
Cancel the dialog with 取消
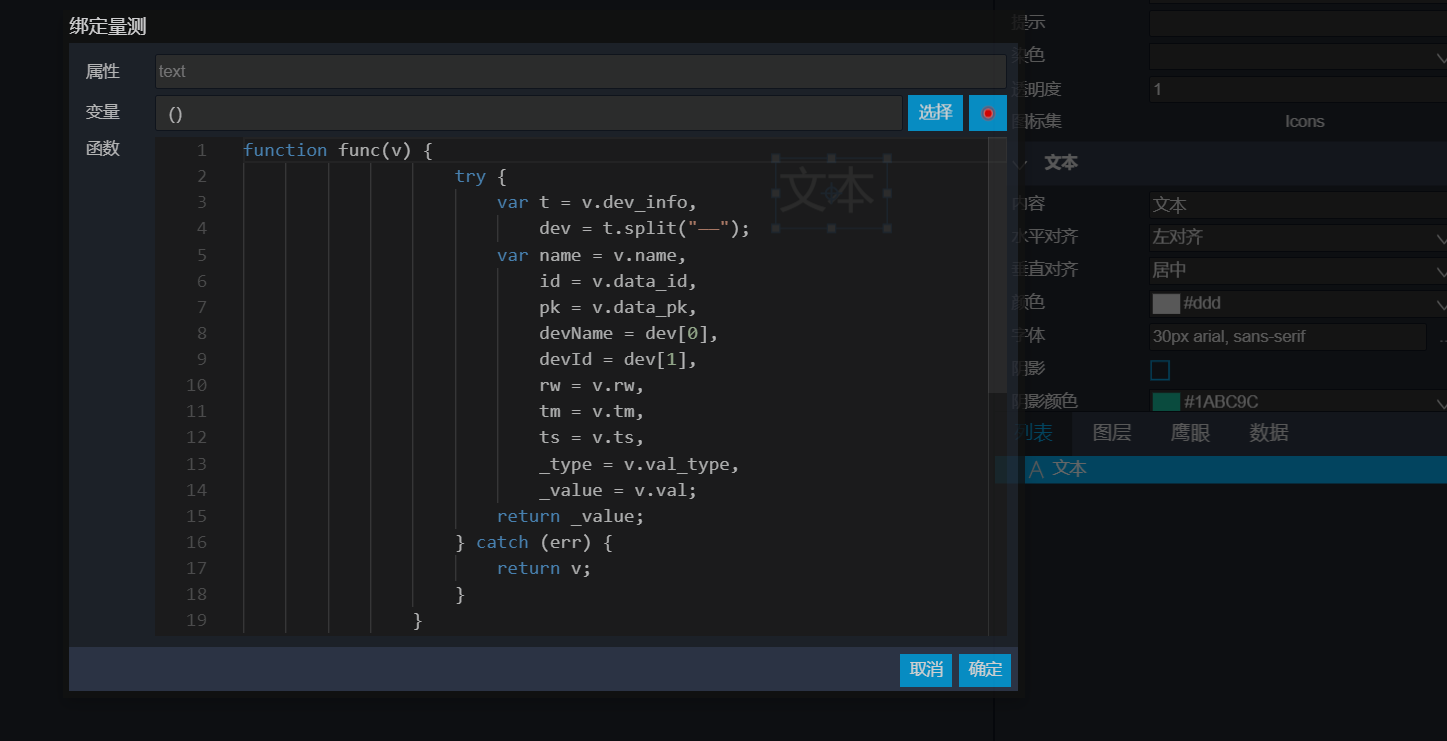pyautogui.click(x=926, y=669)
